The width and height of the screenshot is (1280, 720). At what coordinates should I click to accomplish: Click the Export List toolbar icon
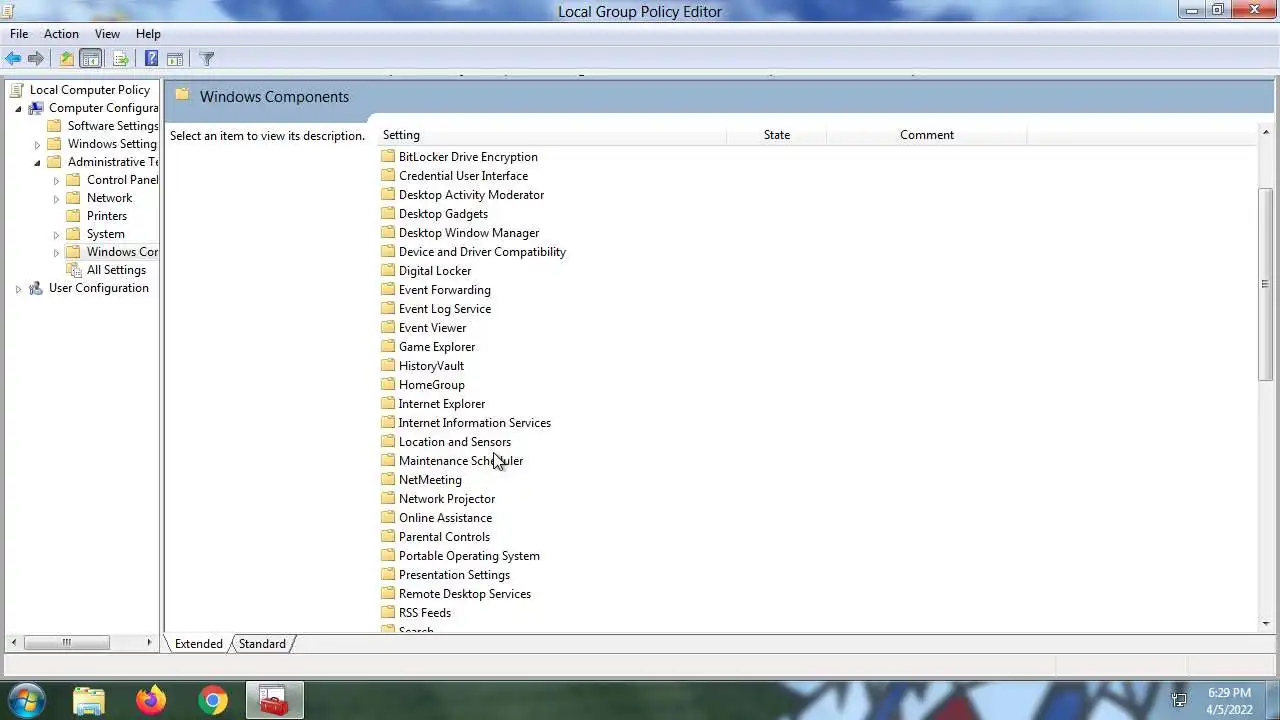point(121,59)
